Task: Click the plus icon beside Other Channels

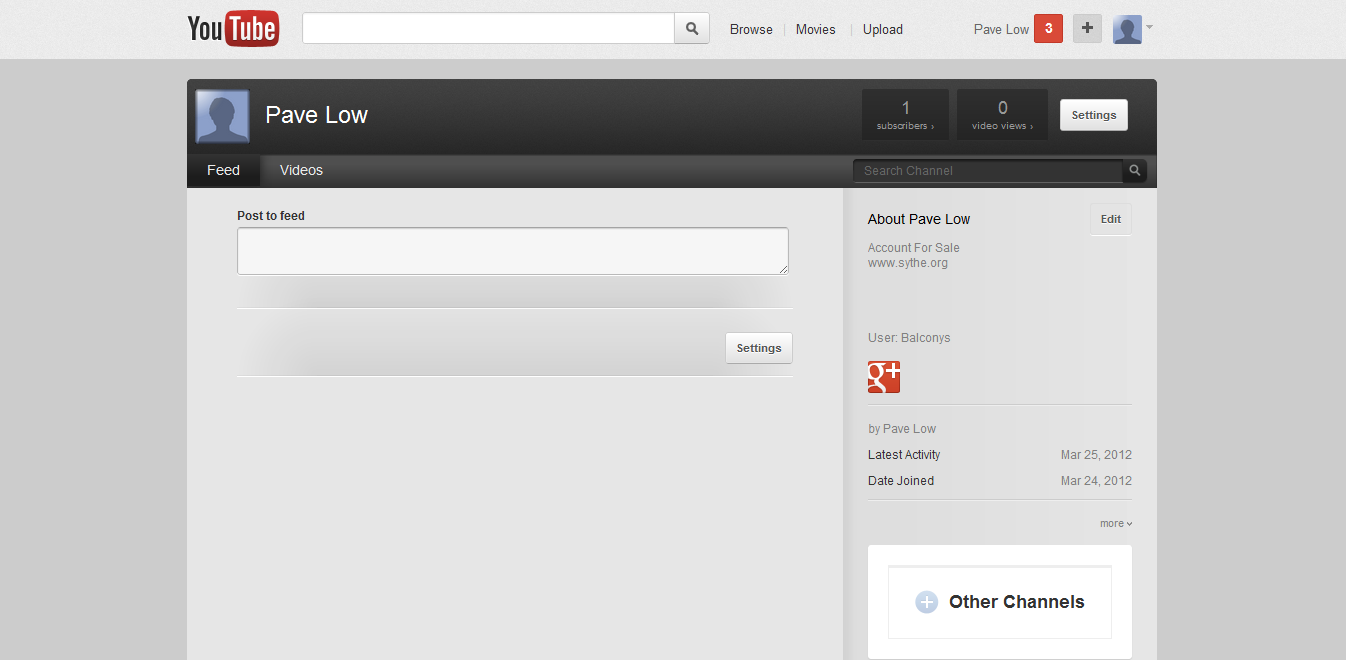Action: click(926, 602)
